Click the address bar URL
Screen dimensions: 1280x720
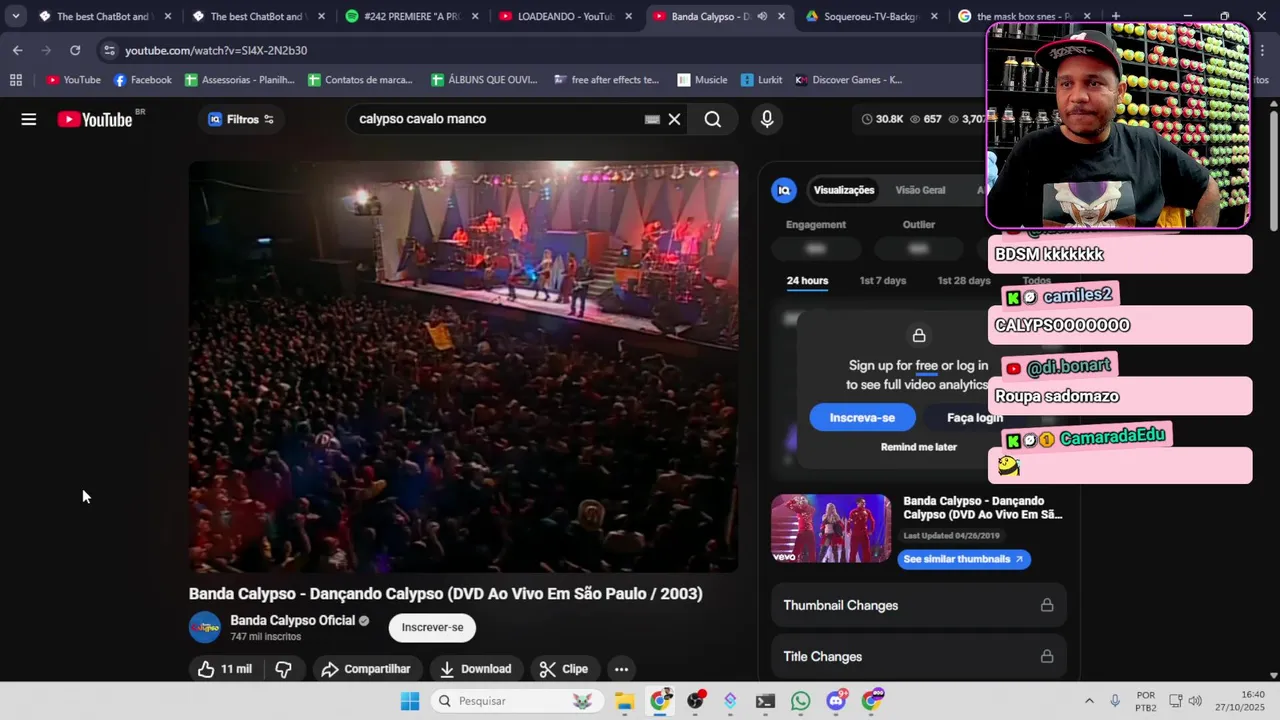(x=216, y=50)
